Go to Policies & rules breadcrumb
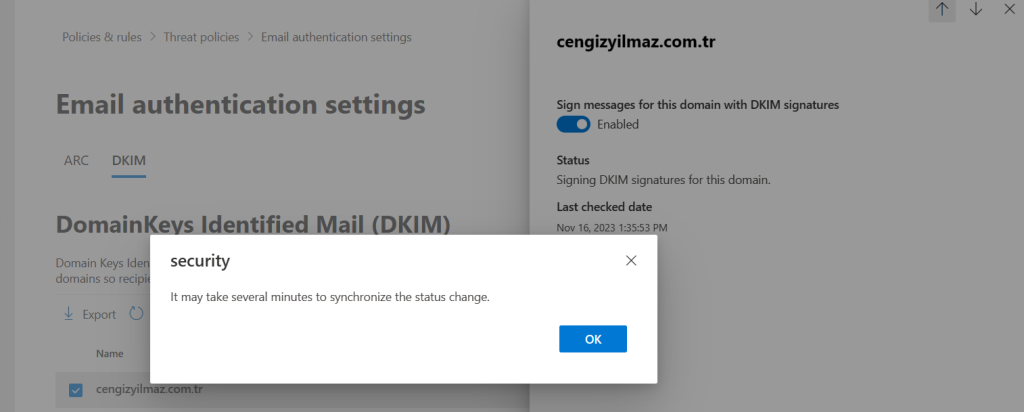 click(x=102, y=37)
